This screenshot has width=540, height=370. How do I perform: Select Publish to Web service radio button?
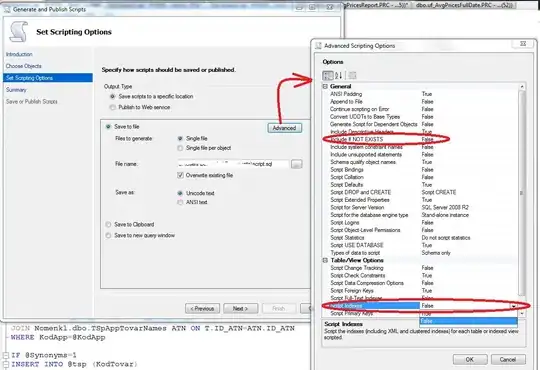(113, 107)
